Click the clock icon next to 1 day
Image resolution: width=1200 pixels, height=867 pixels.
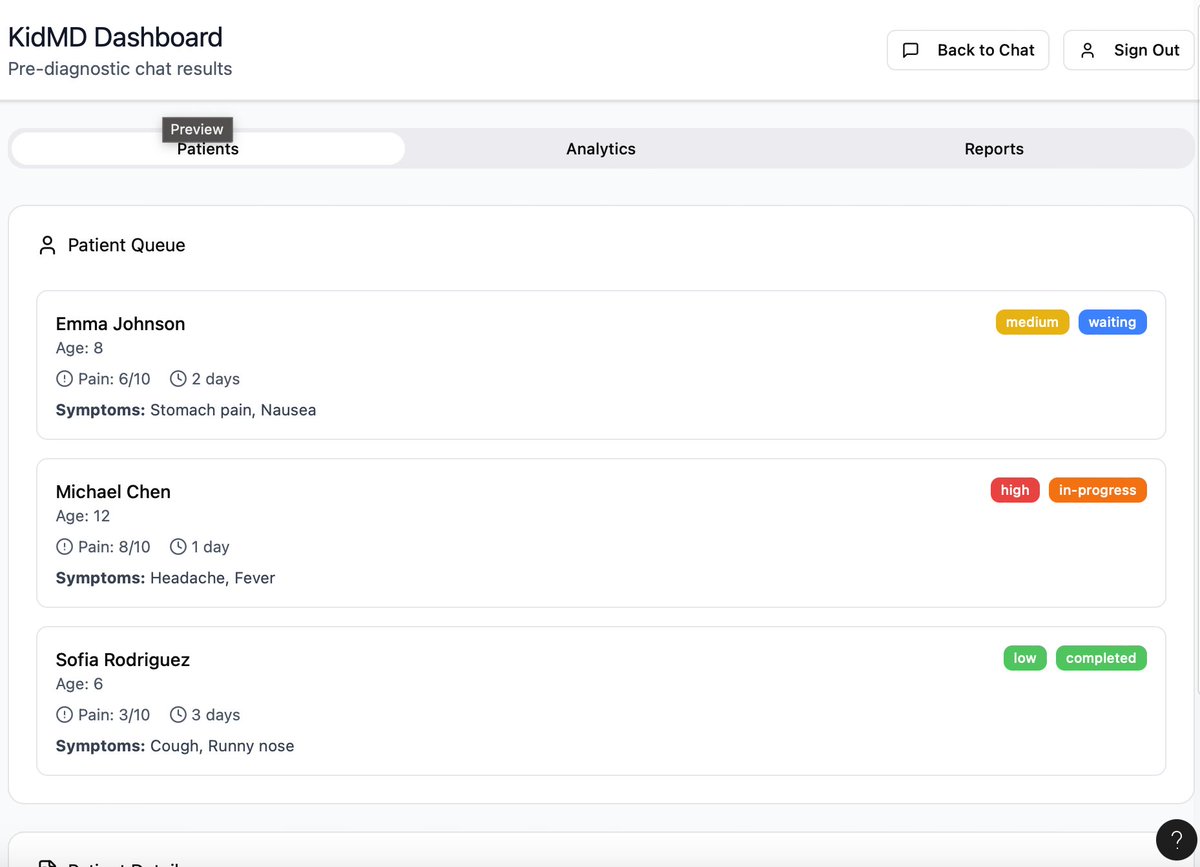point(178,547)
